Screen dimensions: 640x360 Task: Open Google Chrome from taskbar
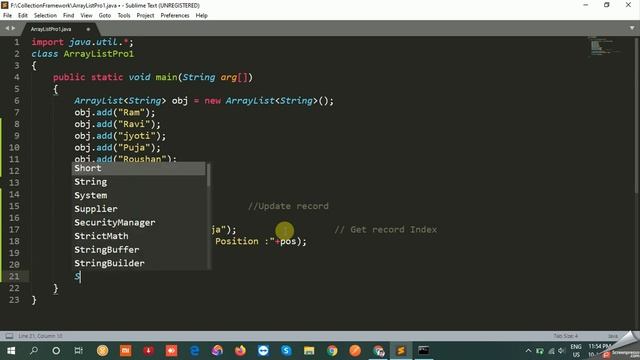pos(332,351)
